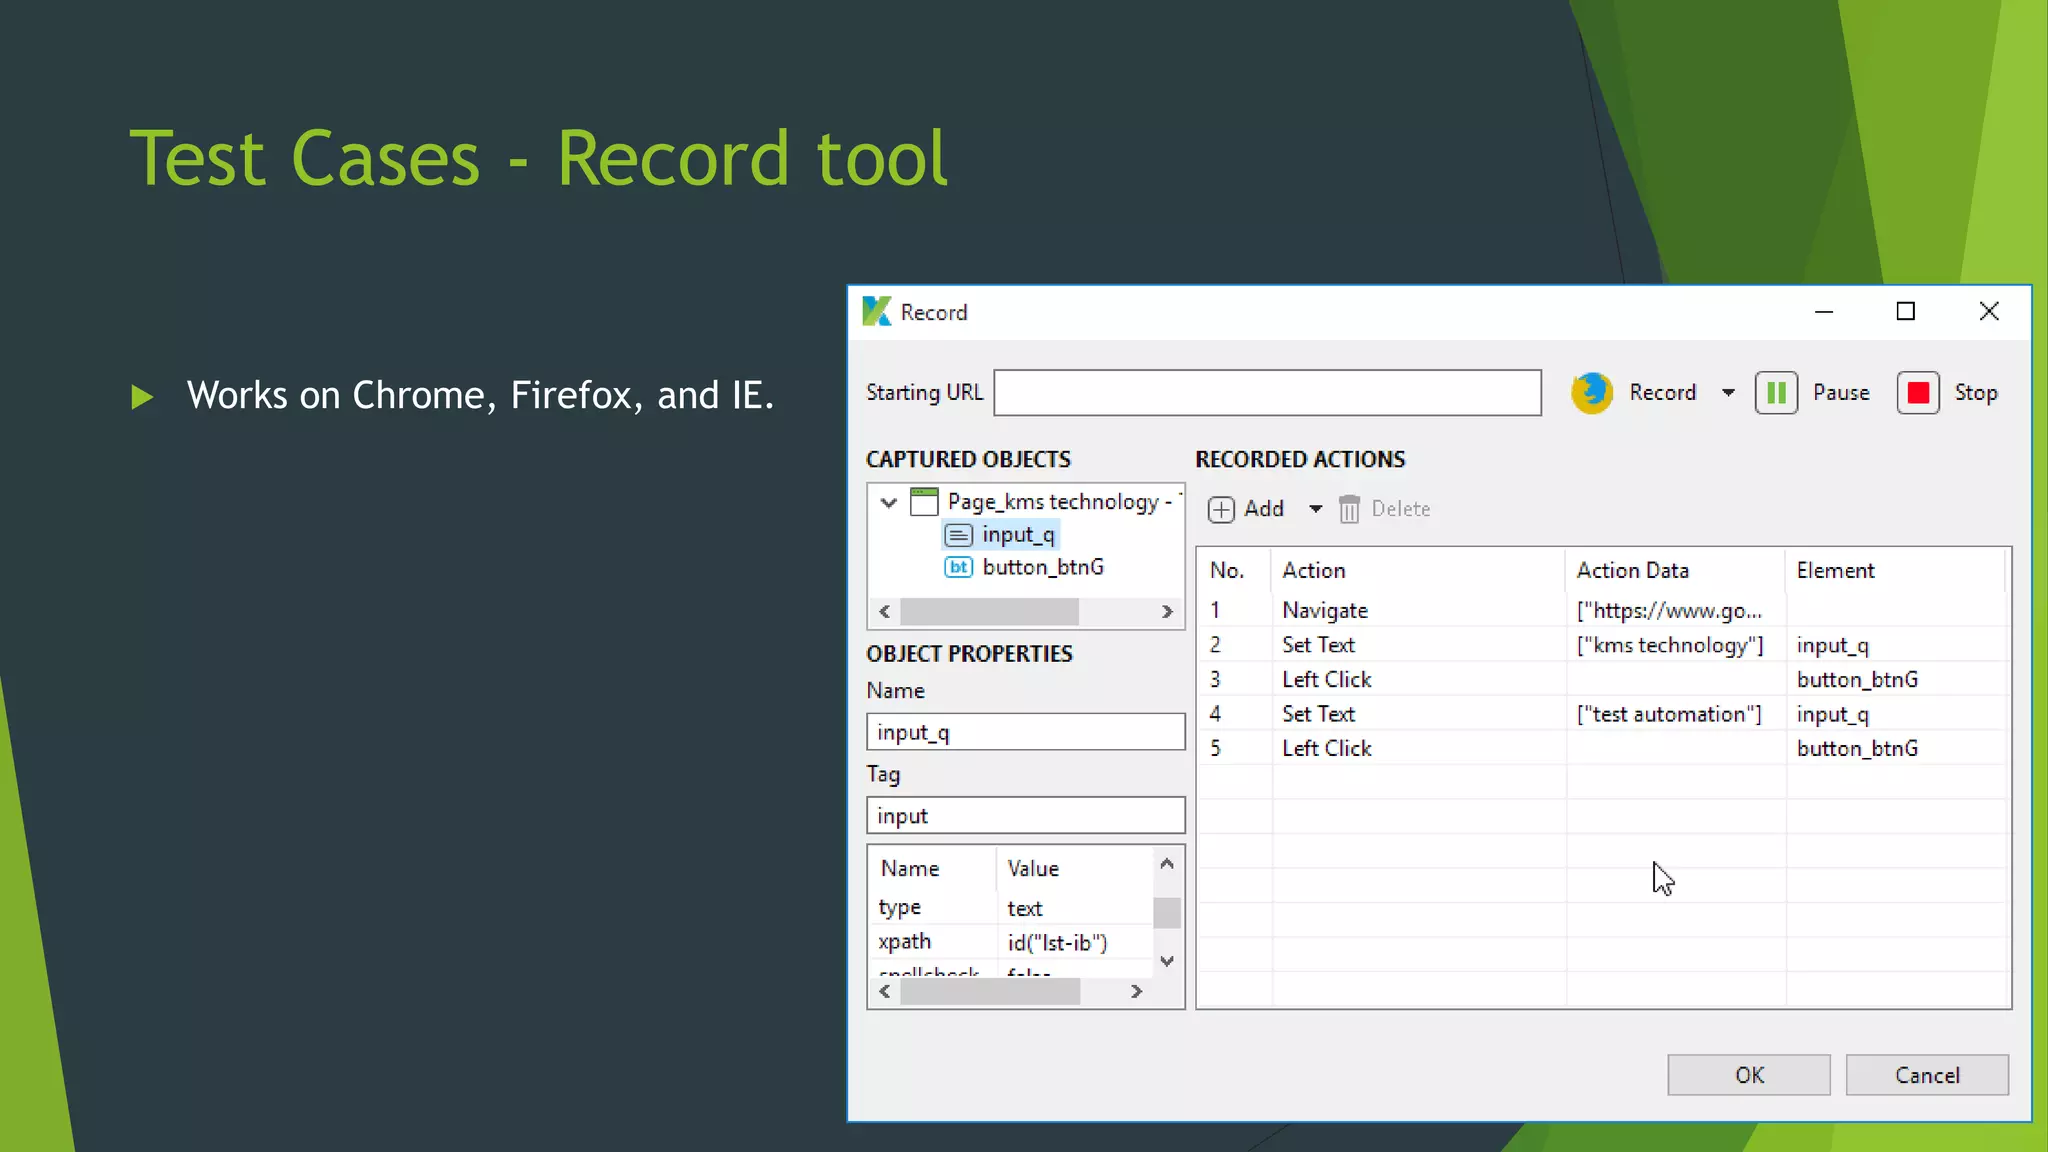Click the No. column header
2048x1152 pixels.
click(1227, 570)
